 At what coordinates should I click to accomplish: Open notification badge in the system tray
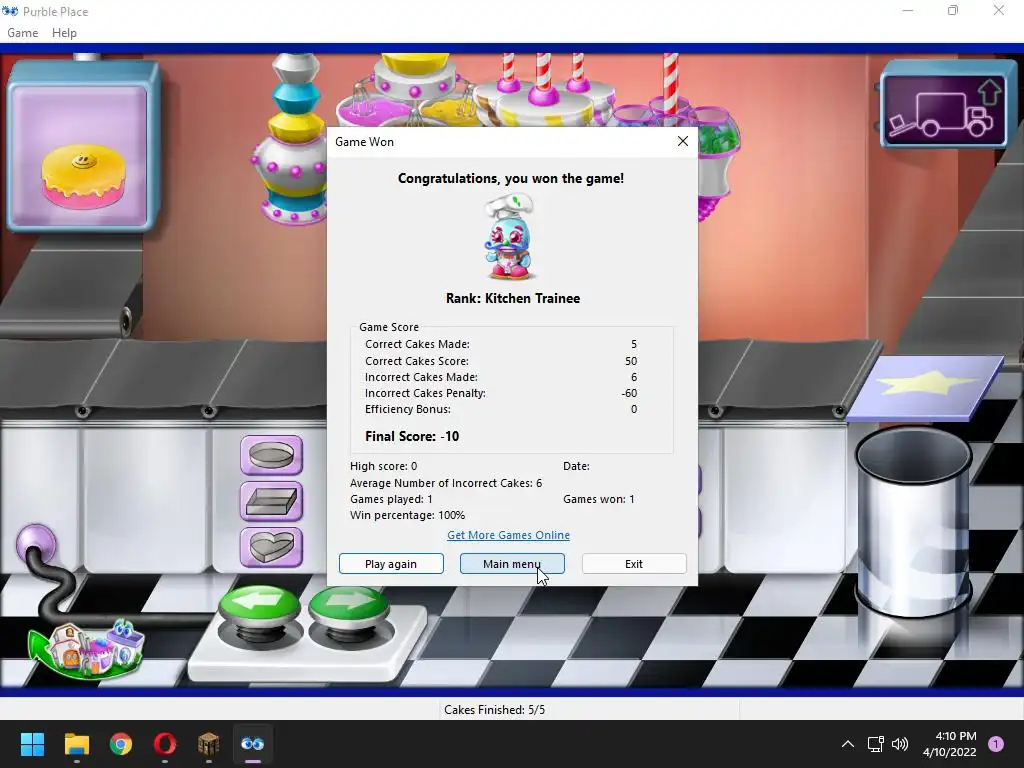[996, 744]
